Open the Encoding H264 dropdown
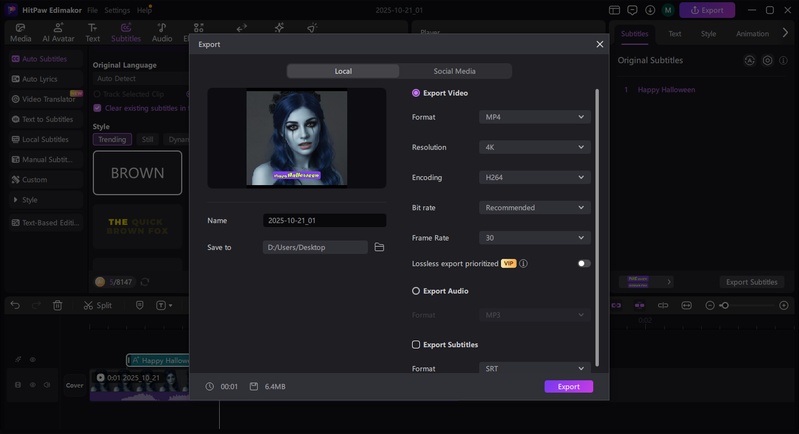The width and height of the screenshot is (799, 434). [534, 177]
